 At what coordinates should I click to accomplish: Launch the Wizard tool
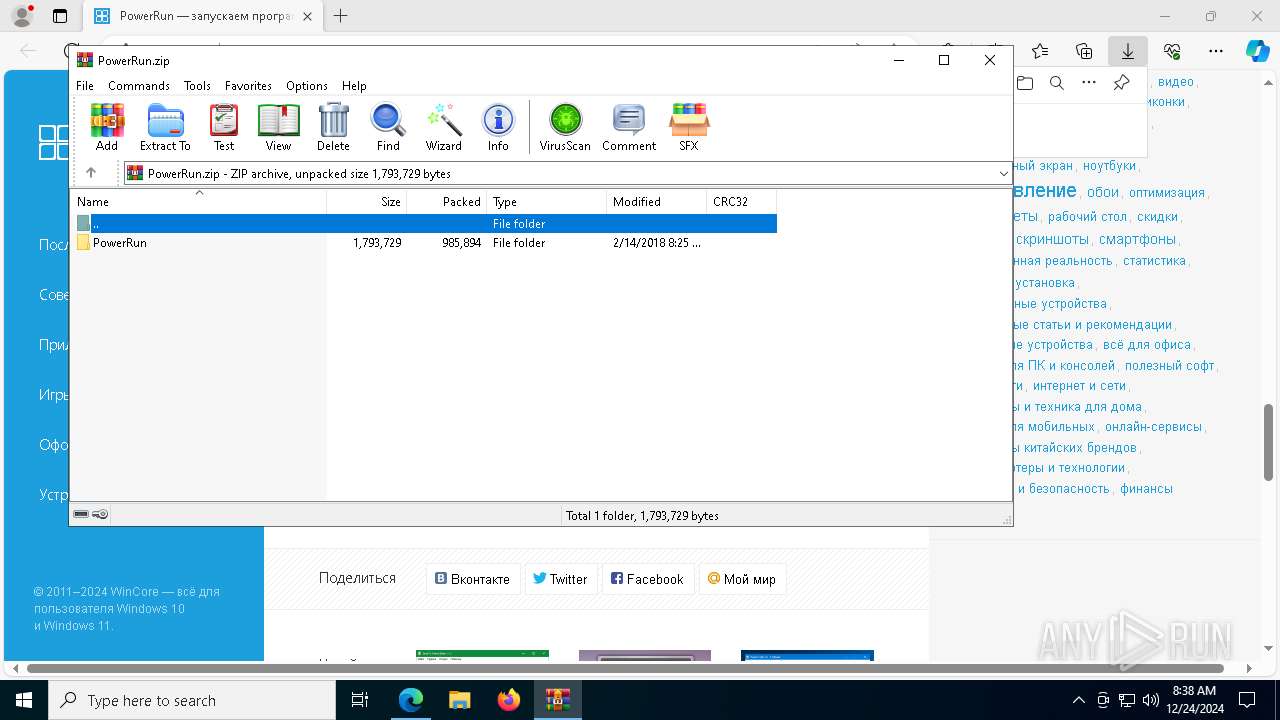[x=443, y=127]
